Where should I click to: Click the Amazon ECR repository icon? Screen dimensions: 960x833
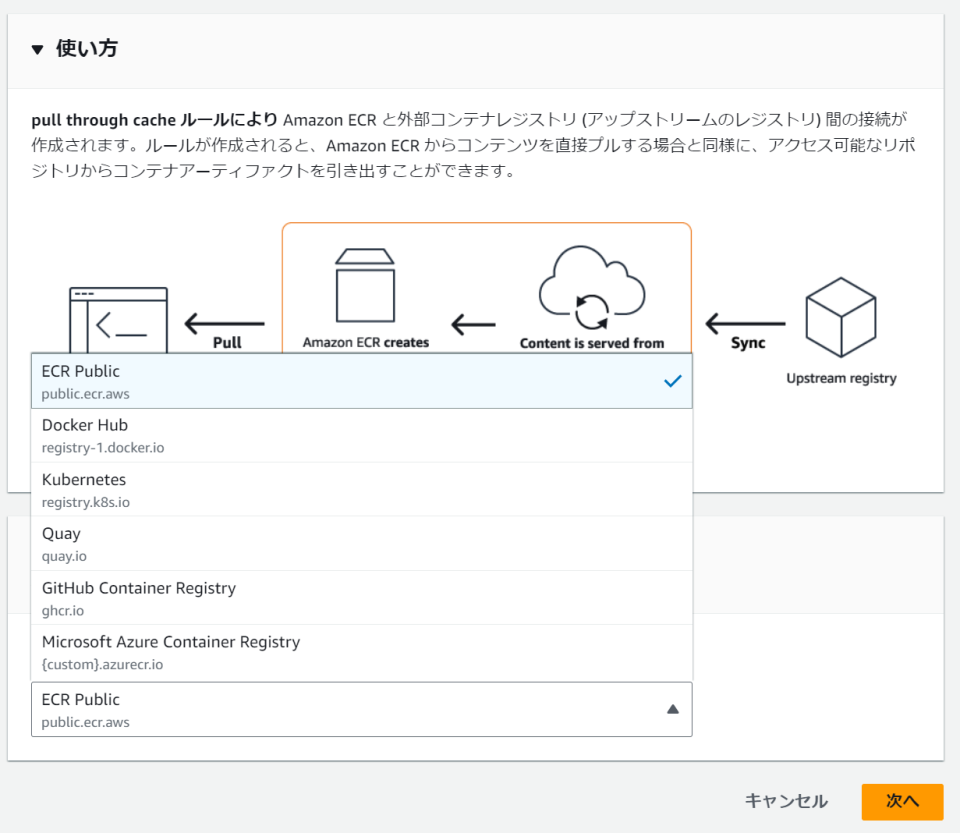pos(365,280)
